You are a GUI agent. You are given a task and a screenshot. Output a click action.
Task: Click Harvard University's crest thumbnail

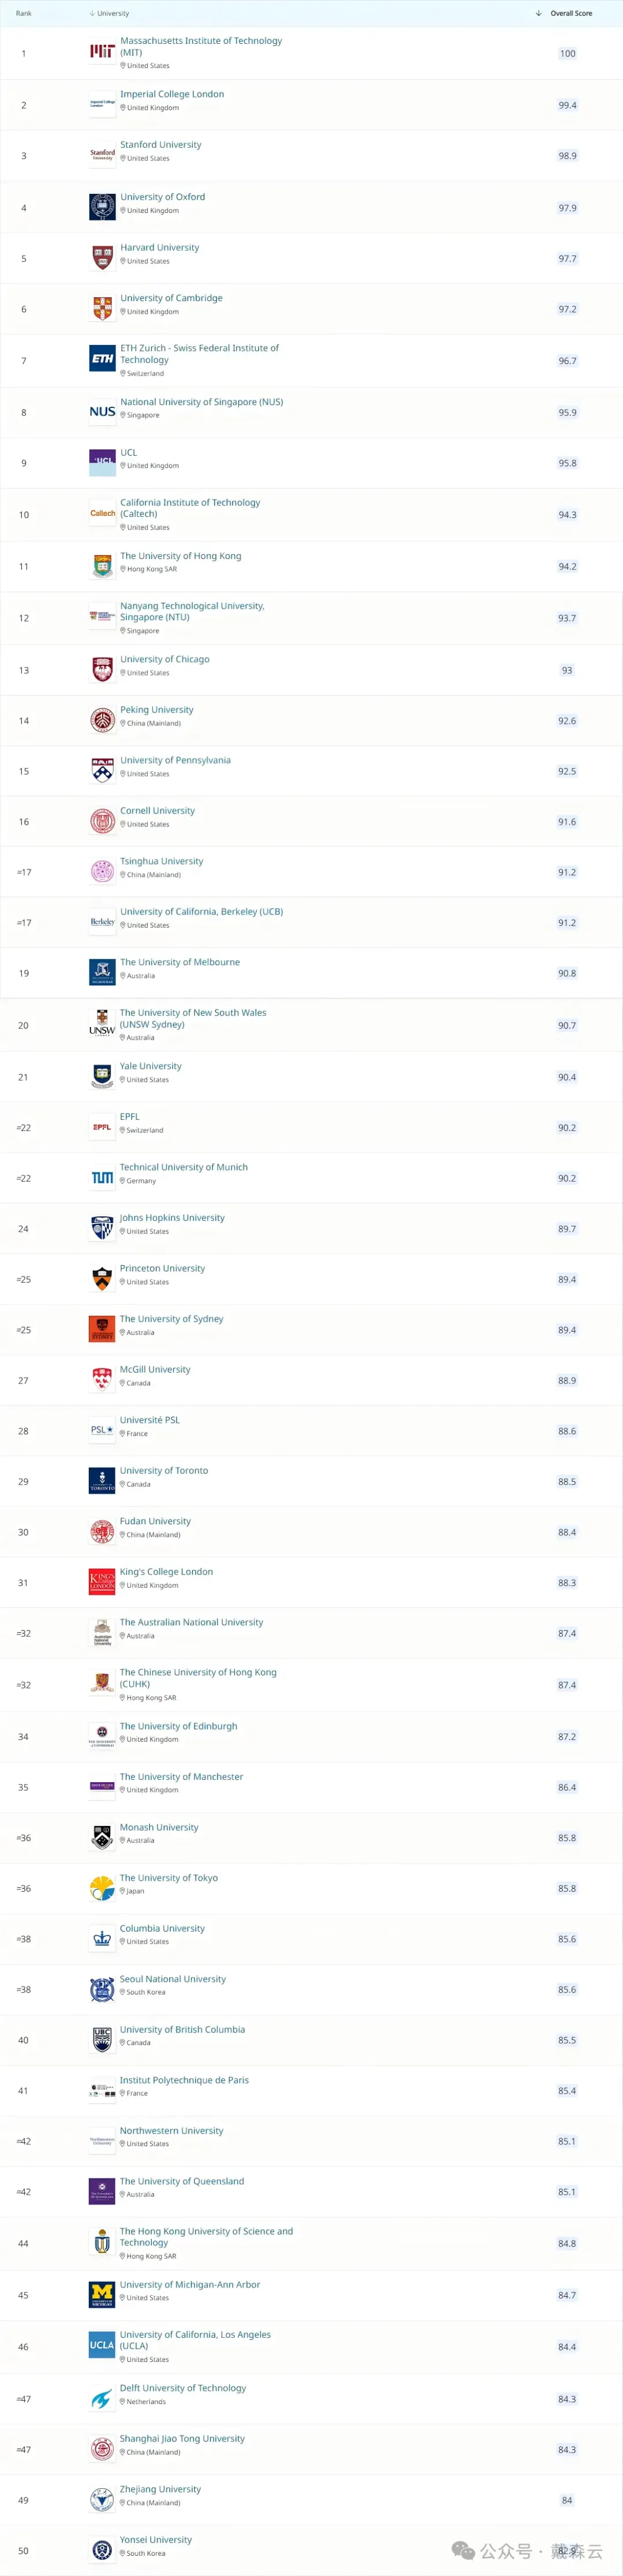[102, 258]
